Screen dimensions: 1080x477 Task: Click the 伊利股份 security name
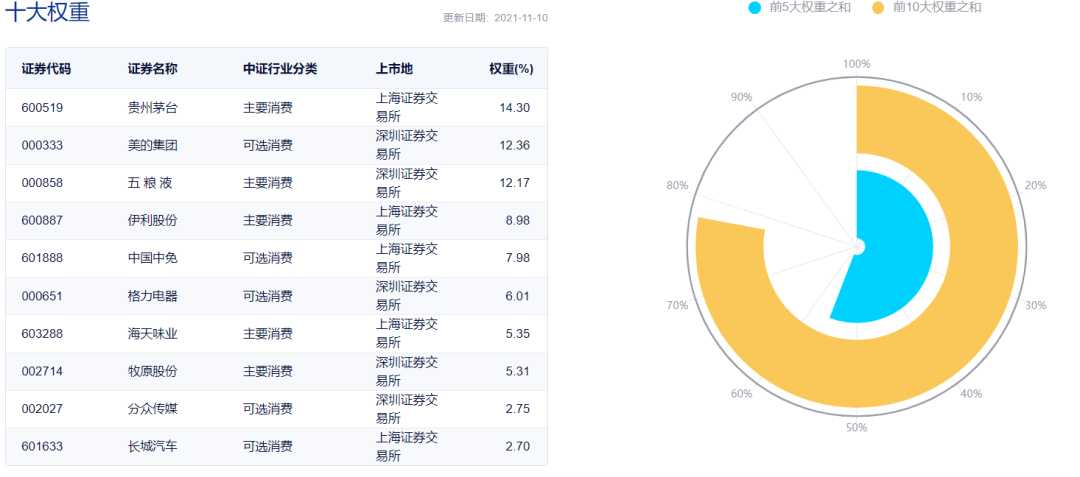[153, 221]
